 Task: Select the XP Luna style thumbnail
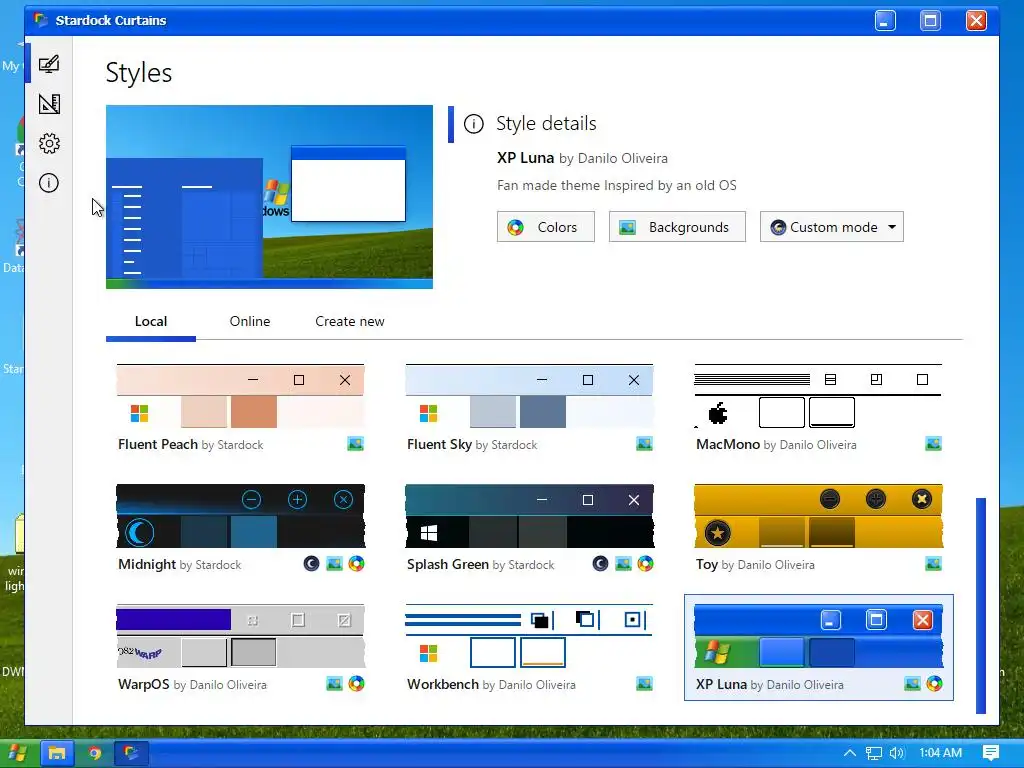tap(818, 636)
